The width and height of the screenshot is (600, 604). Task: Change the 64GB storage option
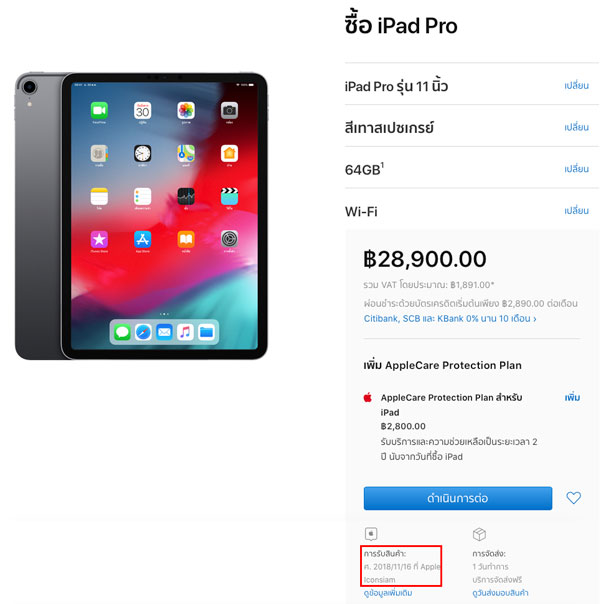pos(576,169)
